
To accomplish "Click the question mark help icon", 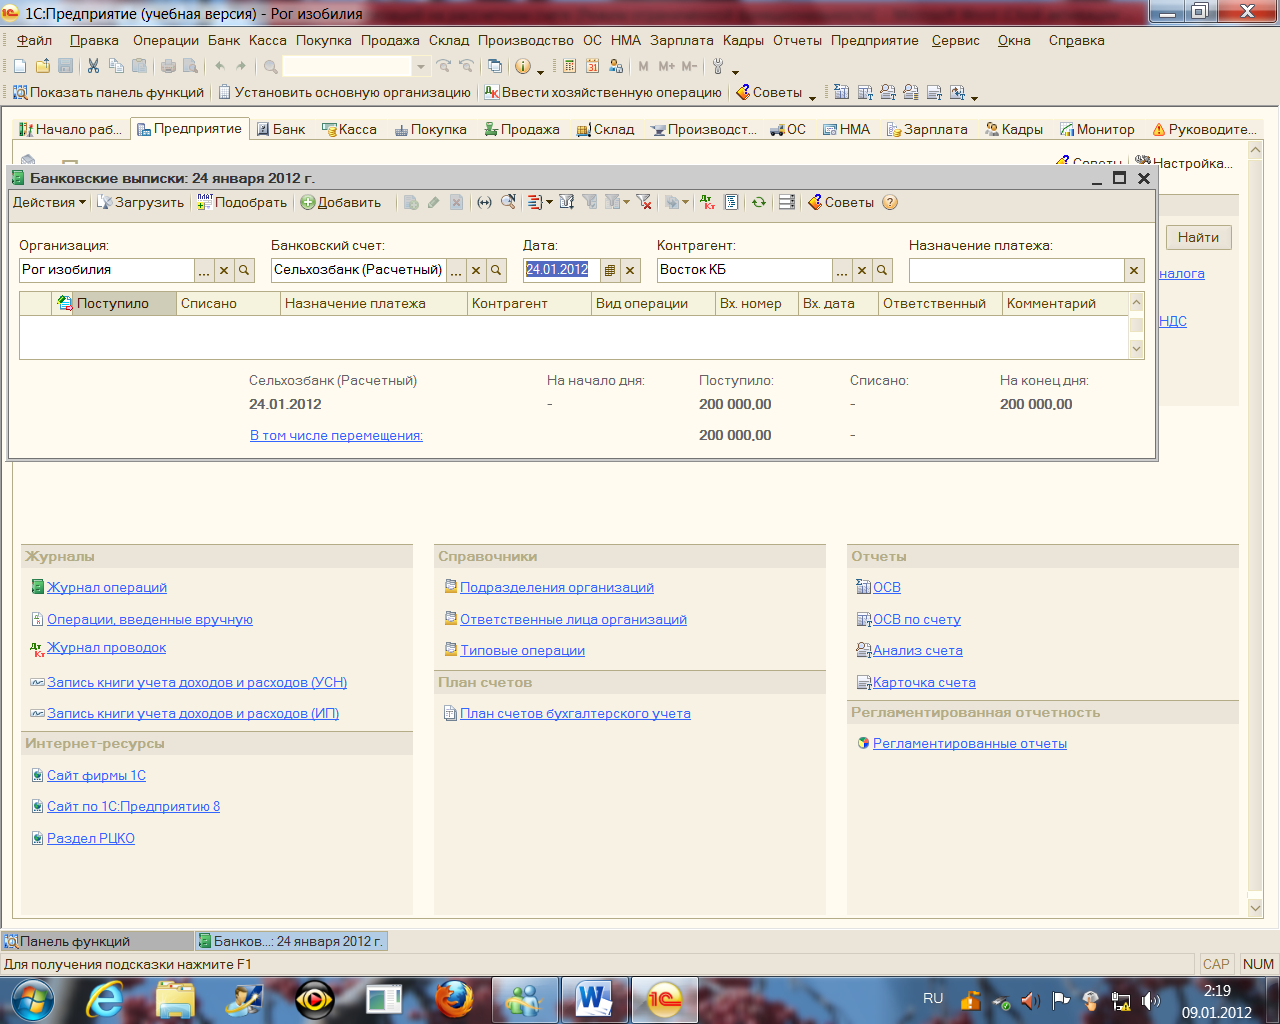I will point(890,202).
